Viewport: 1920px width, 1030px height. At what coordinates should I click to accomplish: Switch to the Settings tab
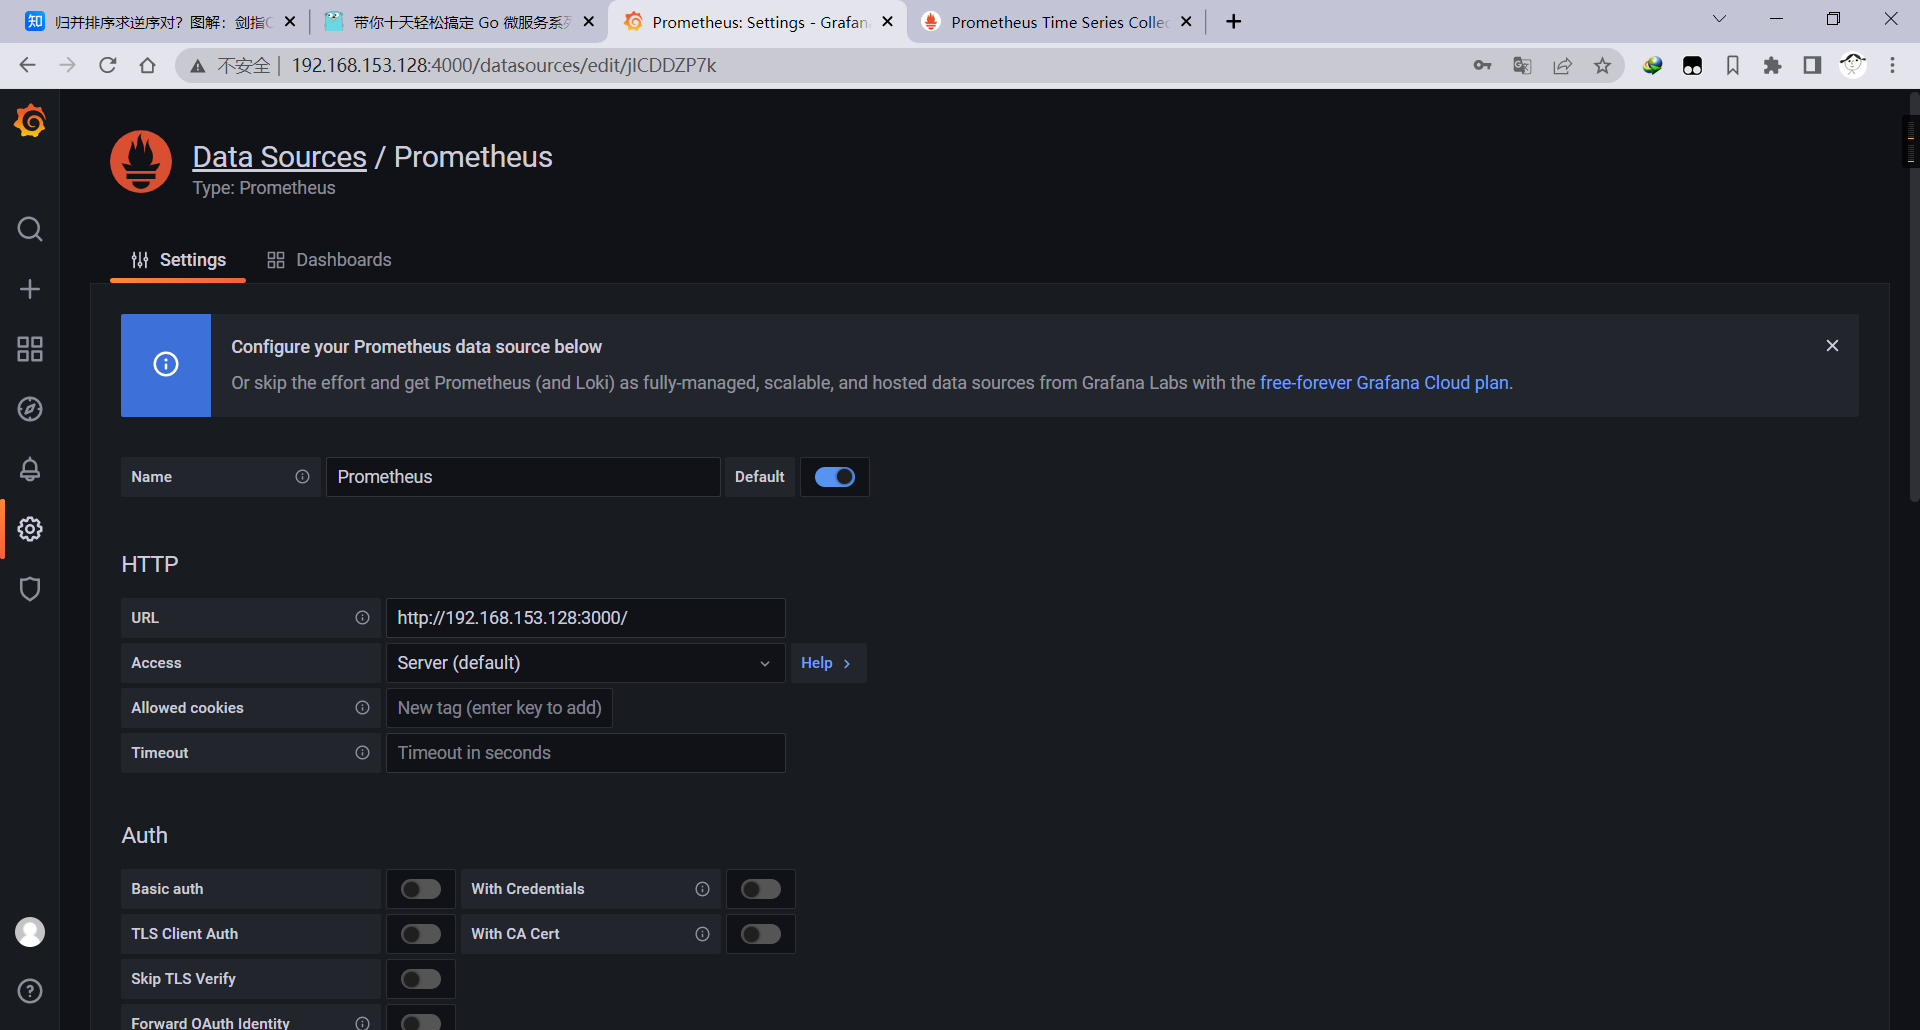(x=179, y=260)
